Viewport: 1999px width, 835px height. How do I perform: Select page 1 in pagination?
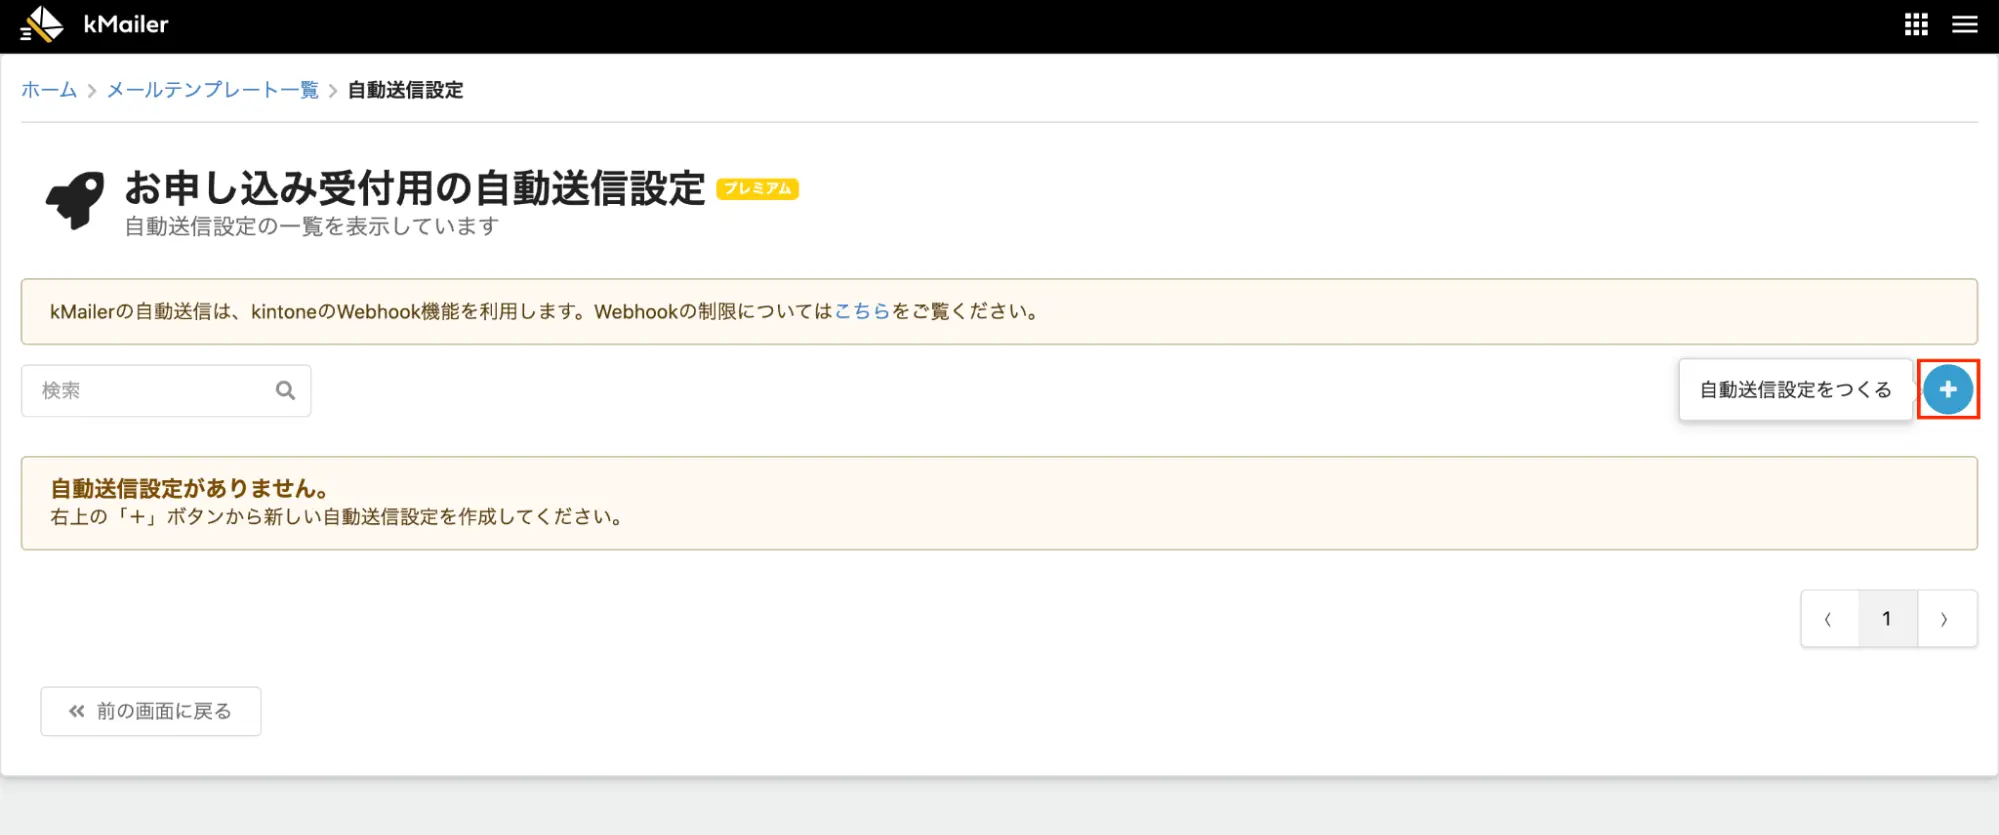click(x=1887, y=619)
